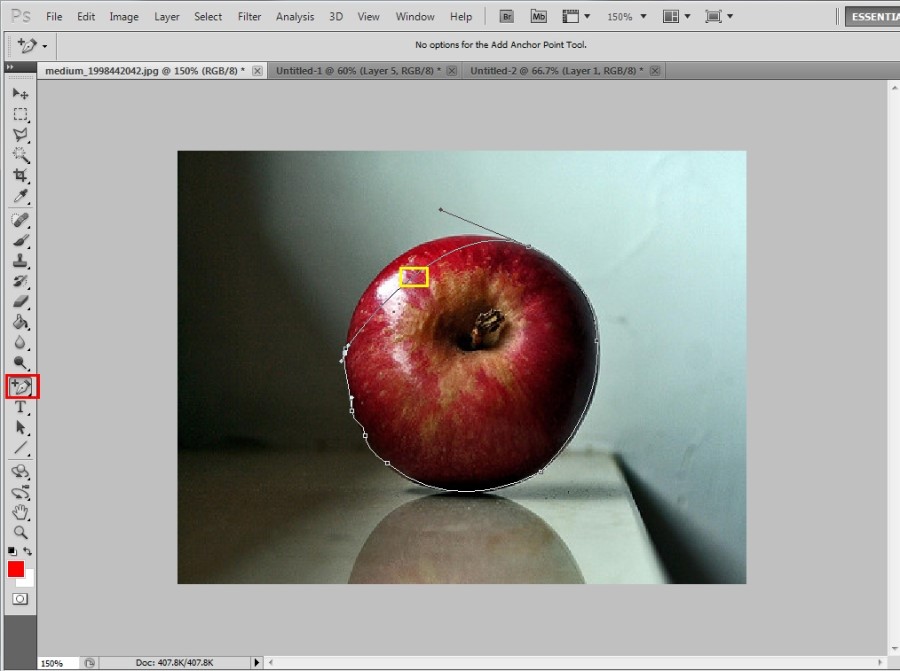Select the Zoom tool in toolbox
This screenshot has width=900, height=671.
pos(20,532)
